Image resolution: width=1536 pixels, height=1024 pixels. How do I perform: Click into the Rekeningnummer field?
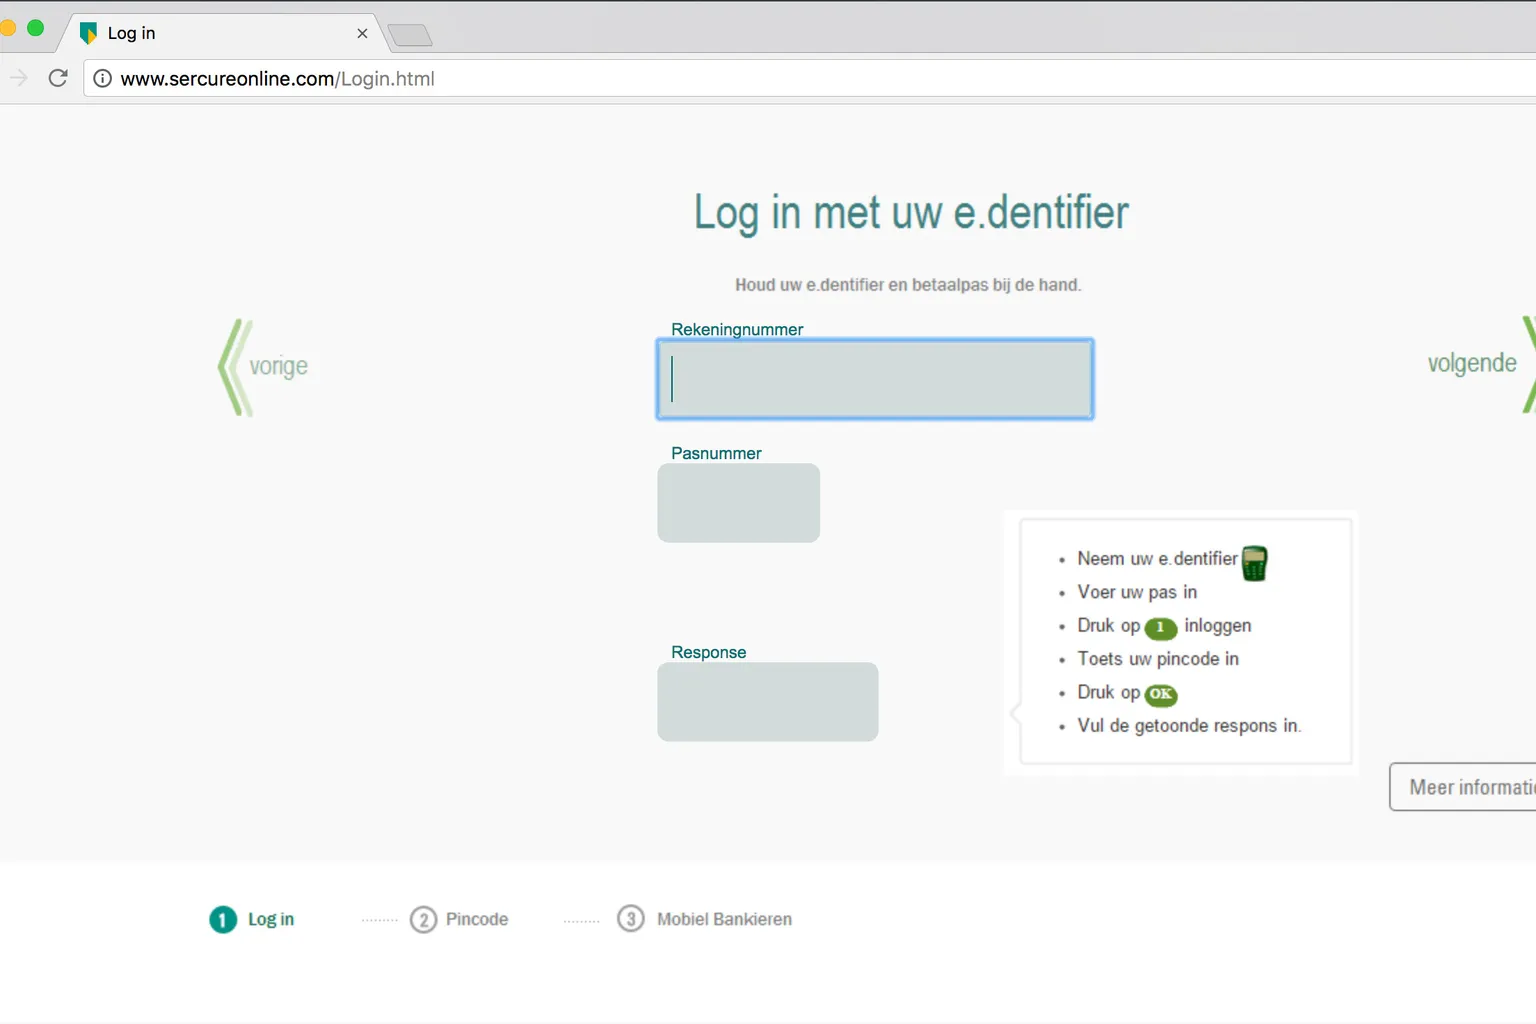tap(875, 379)
